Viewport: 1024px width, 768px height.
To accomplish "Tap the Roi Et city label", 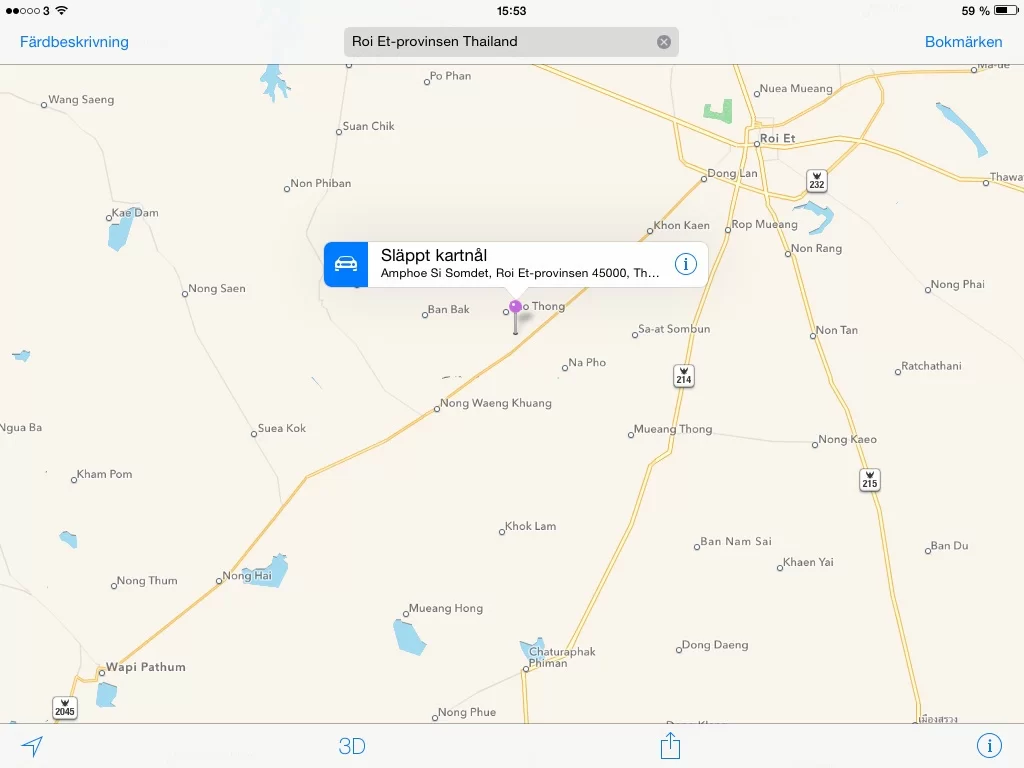I will point(777,138).
